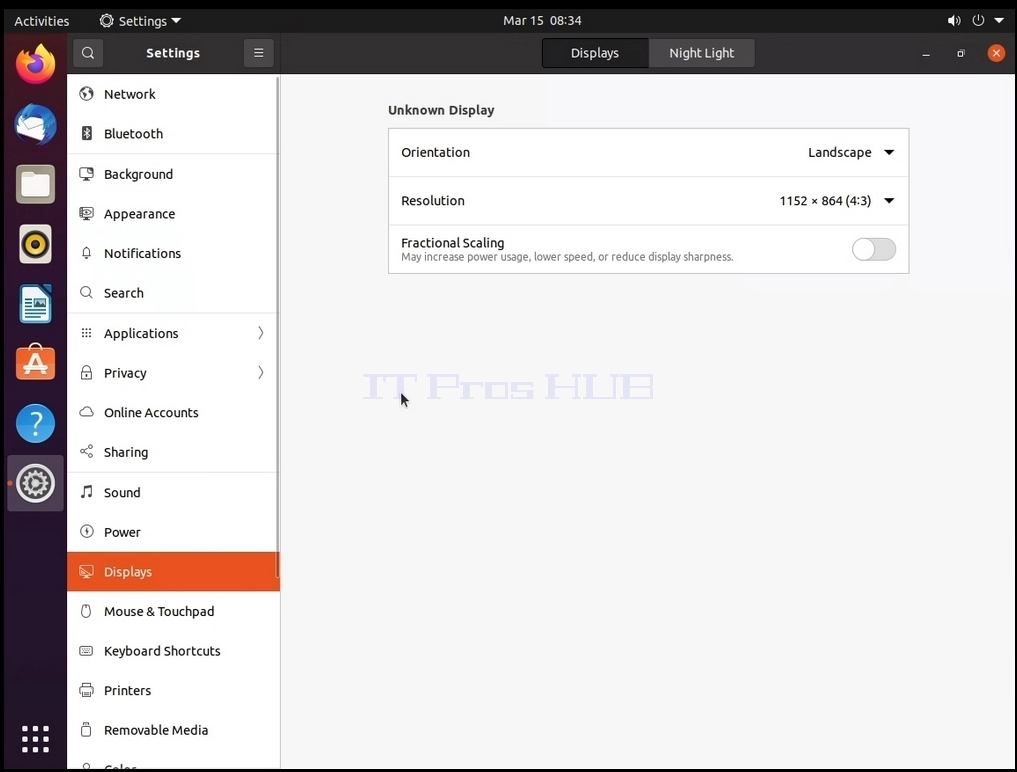This screenshot has width=1017, height=772.
Task: Open Help from the dock
Action: [x=36, y=424]
